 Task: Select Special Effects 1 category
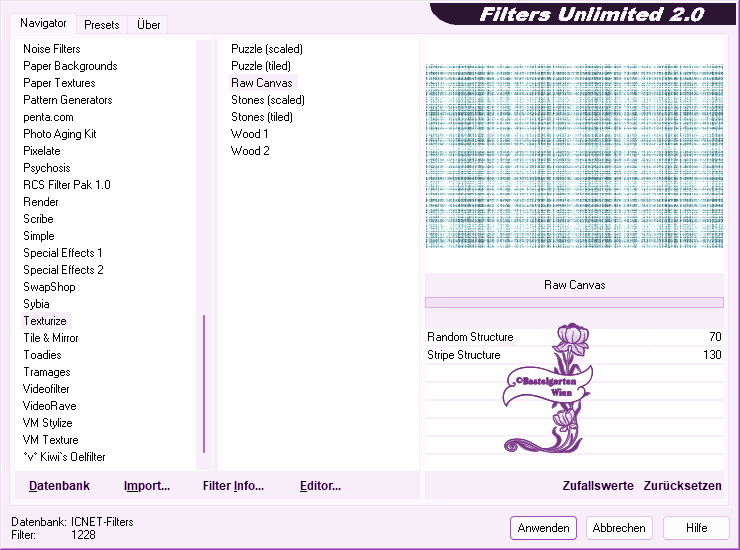(62, 253)
